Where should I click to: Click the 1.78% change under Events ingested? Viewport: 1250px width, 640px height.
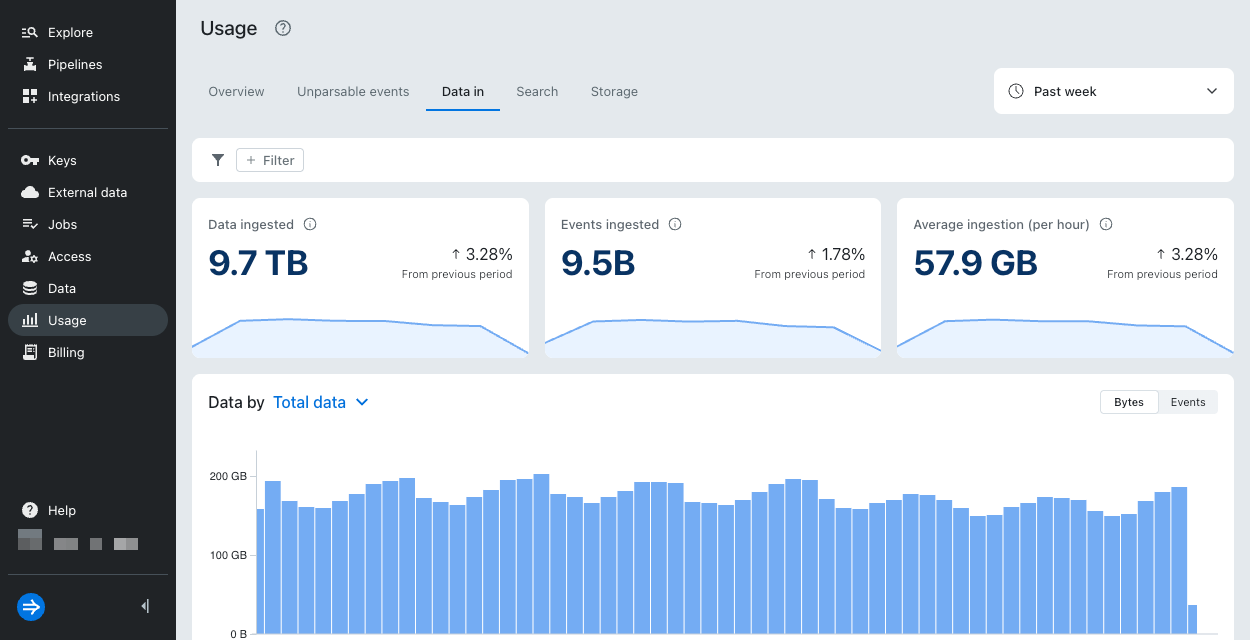point(837,254)
